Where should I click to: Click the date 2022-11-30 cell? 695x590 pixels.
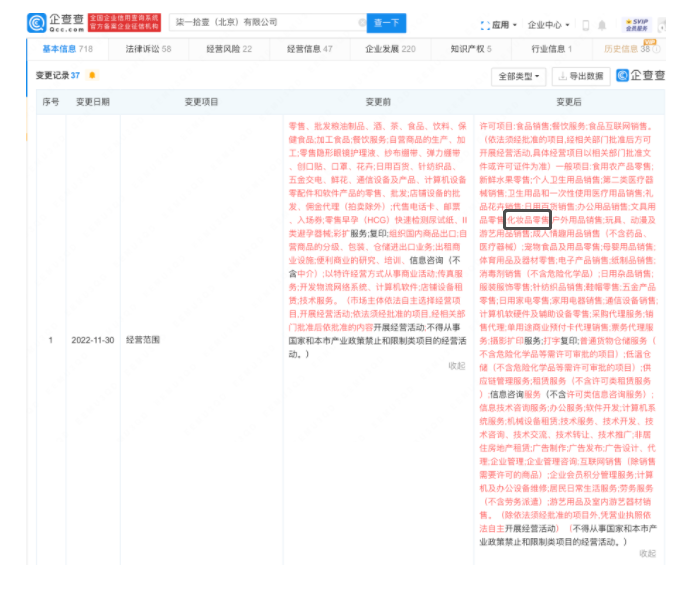[93, 340]
